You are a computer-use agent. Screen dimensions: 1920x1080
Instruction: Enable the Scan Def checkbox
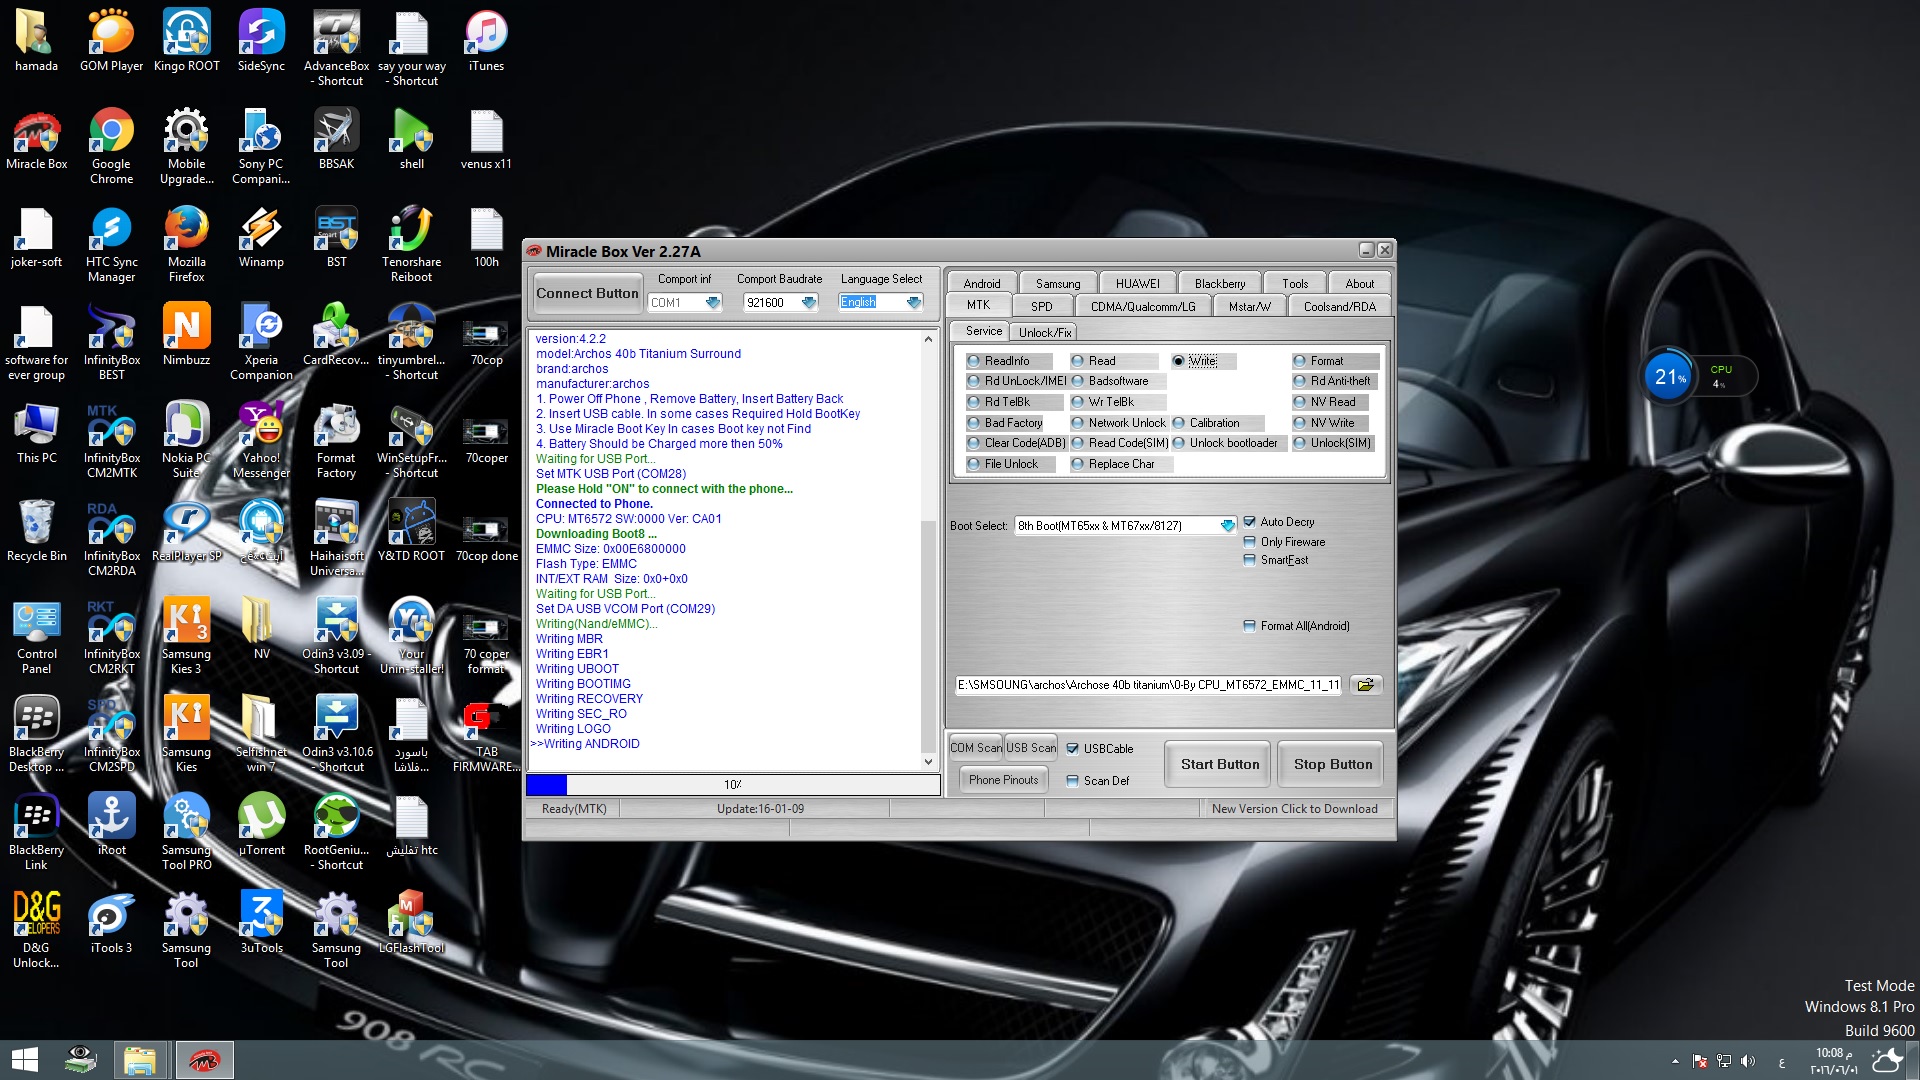[1072, 781]
